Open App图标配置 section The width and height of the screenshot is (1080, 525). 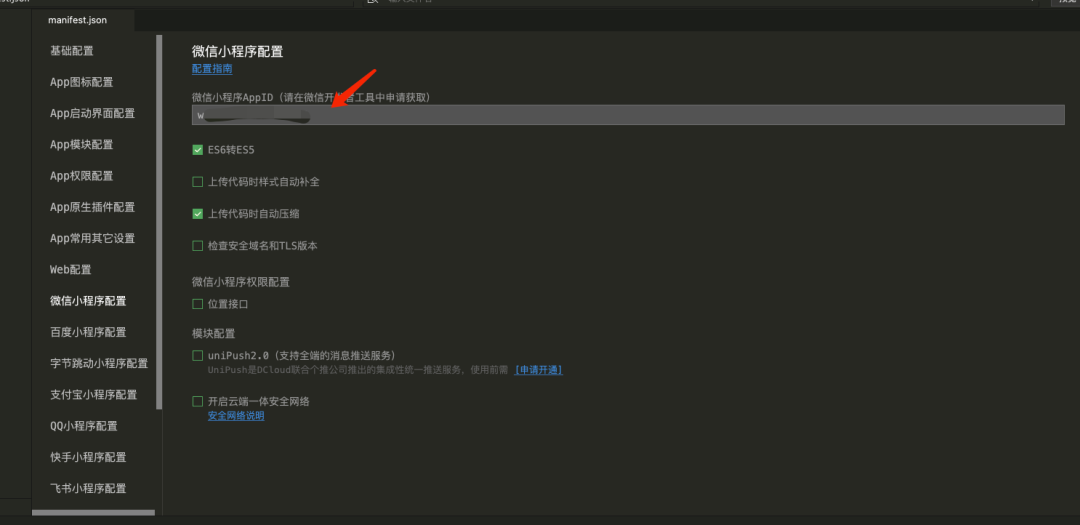click(x=81, y=82)
